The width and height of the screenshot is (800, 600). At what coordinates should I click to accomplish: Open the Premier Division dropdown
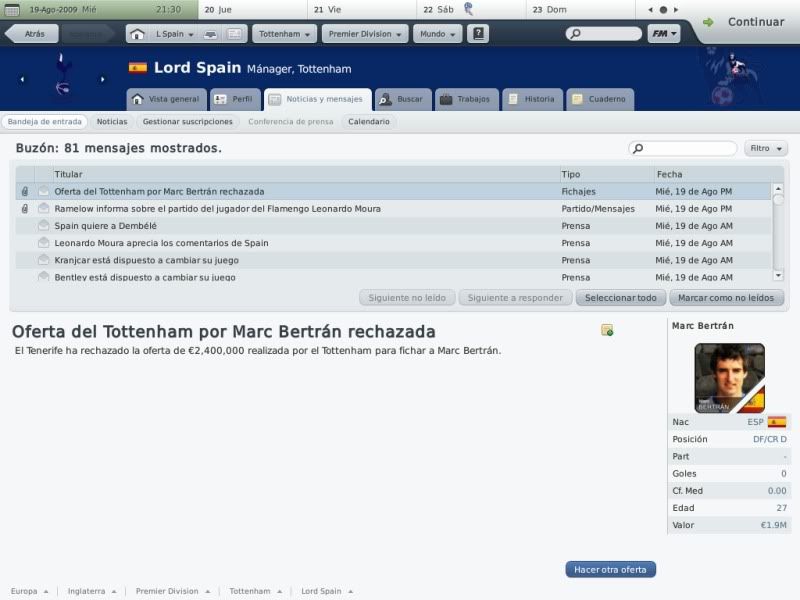(x=365, y=34)
